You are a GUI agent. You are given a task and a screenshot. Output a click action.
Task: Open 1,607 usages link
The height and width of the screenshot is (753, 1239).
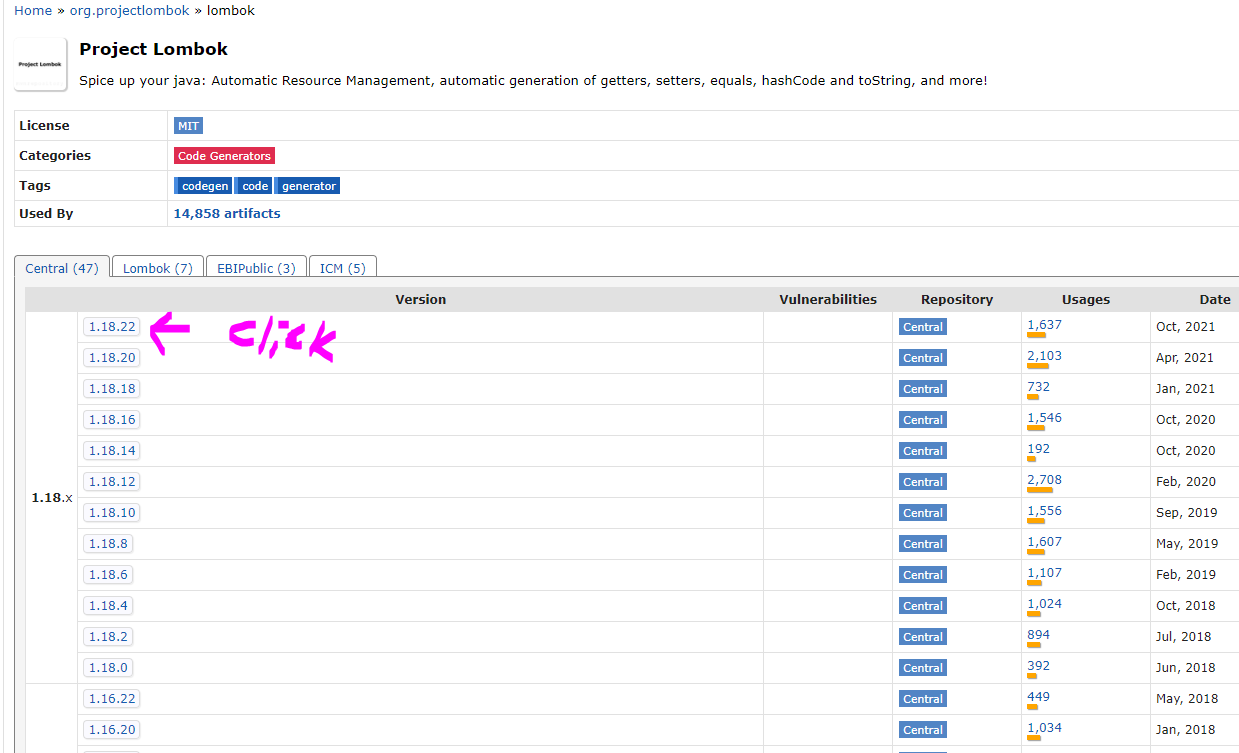1044,542
